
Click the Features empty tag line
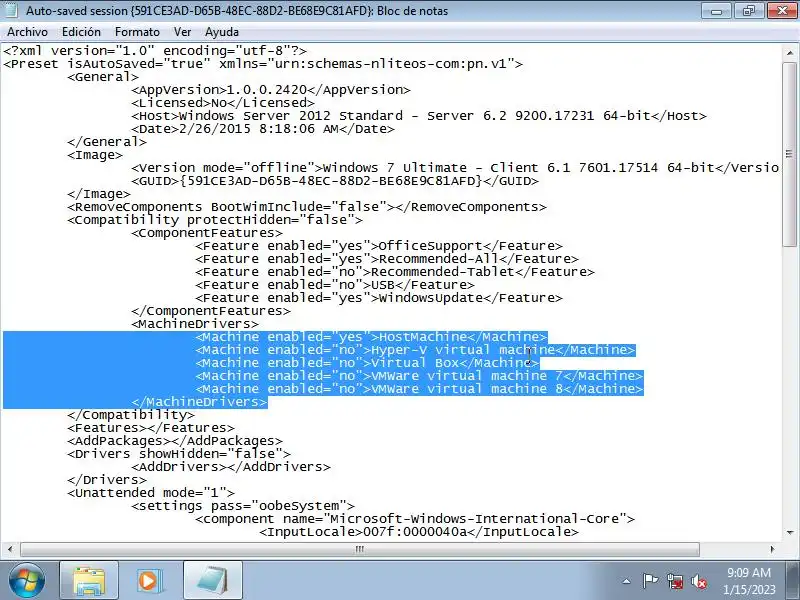[x=151, y=428]
